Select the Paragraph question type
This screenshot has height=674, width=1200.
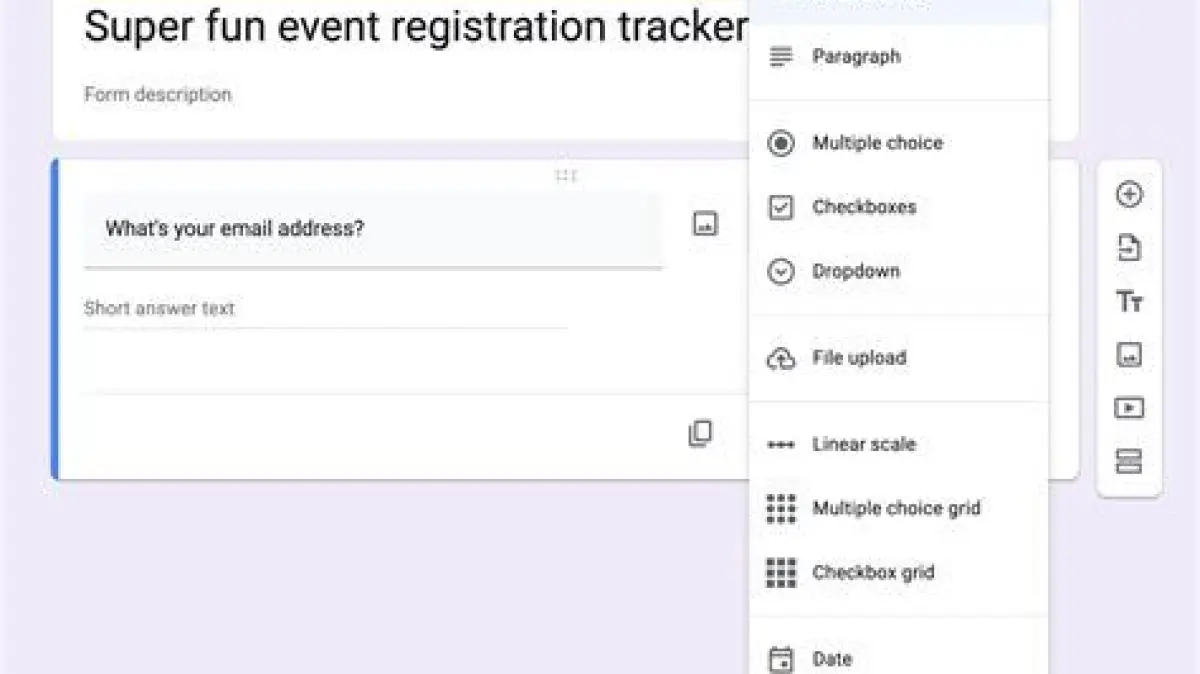pyautogui.click(x=856, y=57)
